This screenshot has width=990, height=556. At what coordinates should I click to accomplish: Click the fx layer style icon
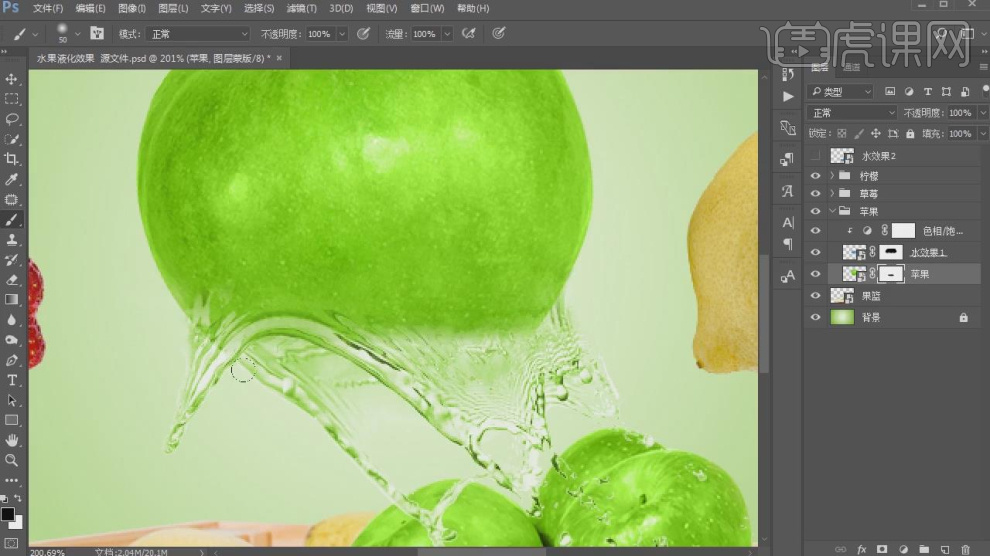tap(861, 549)
